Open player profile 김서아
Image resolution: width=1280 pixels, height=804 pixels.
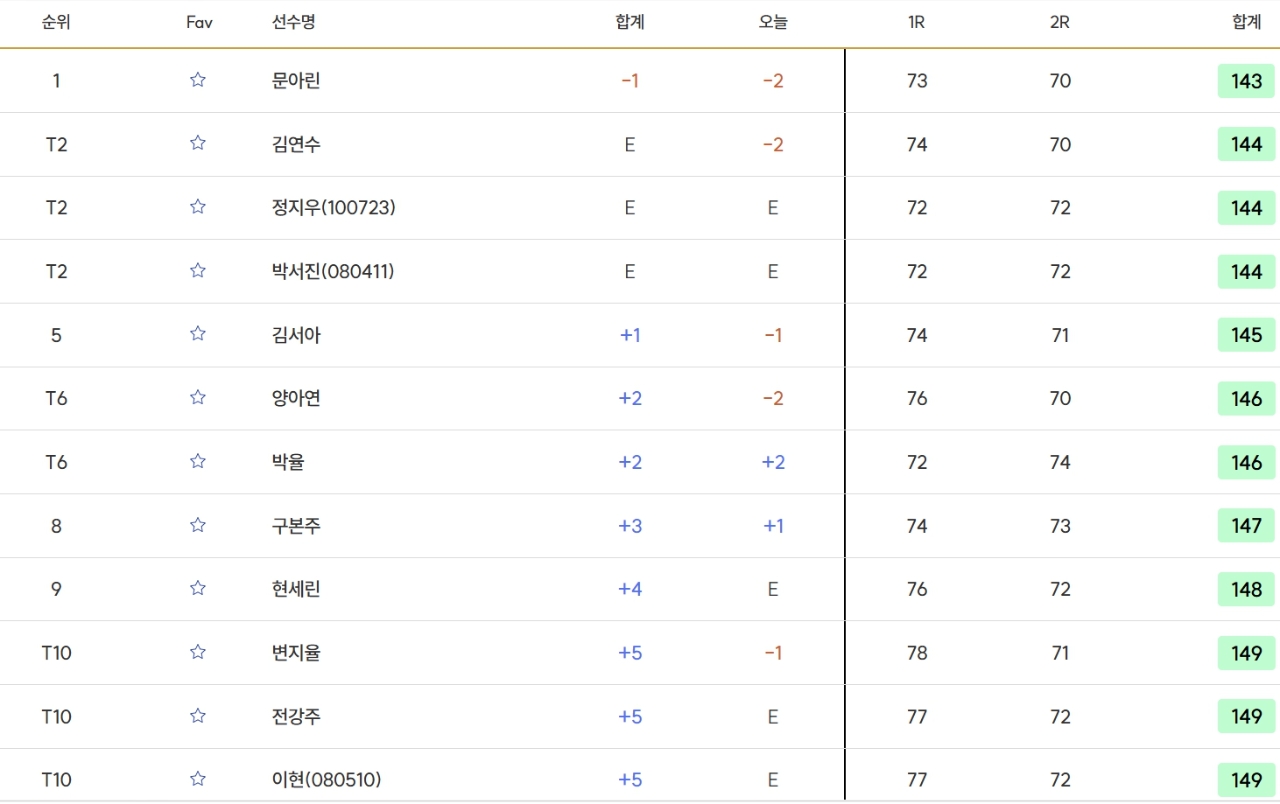[296, 335]
